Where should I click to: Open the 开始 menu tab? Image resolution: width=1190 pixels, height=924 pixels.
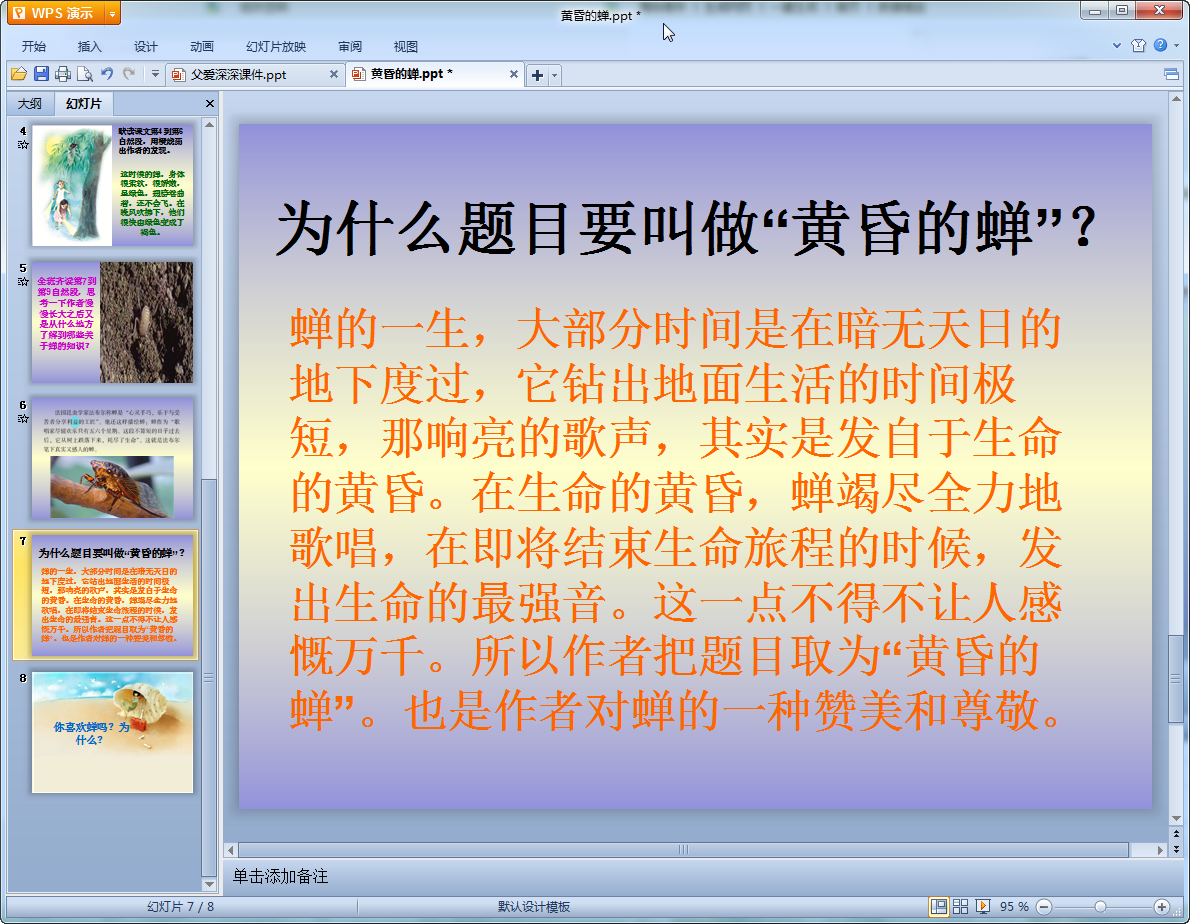tap(34, 46)
